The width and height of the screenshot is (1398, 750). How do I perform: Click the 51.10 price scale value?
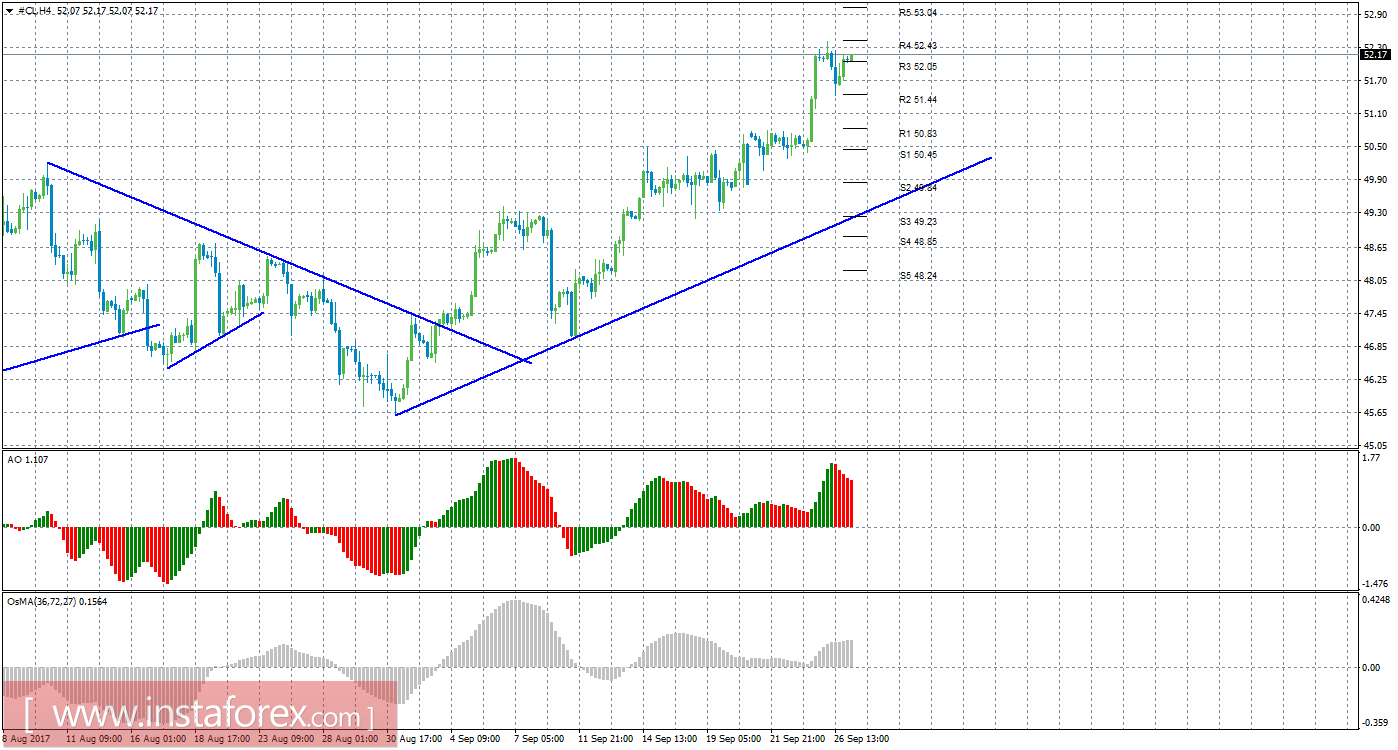point(1375,114)
